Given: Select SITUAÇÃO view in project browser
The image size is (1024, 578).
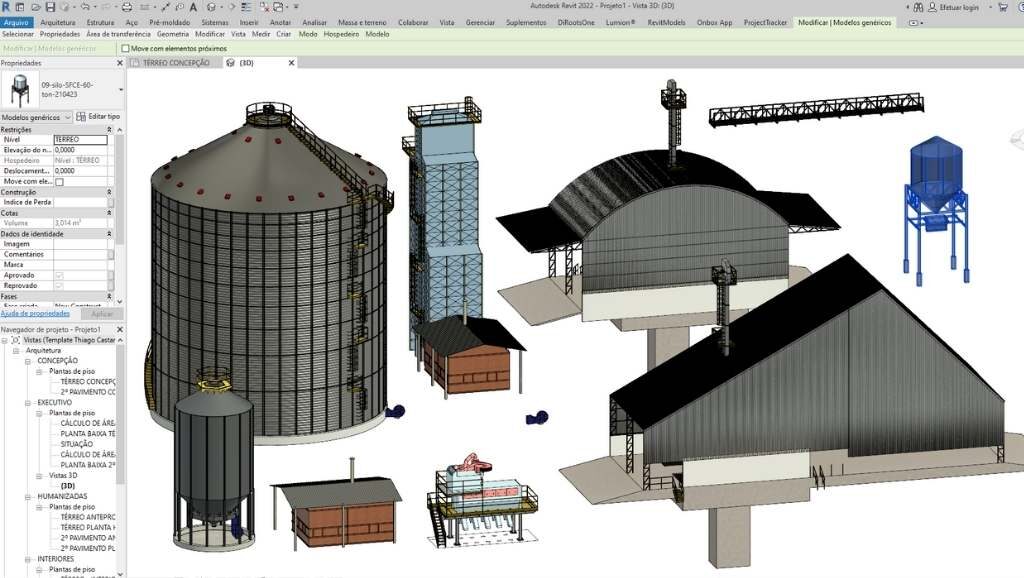Looking at the screenshot, I should (x=77, y=444).
